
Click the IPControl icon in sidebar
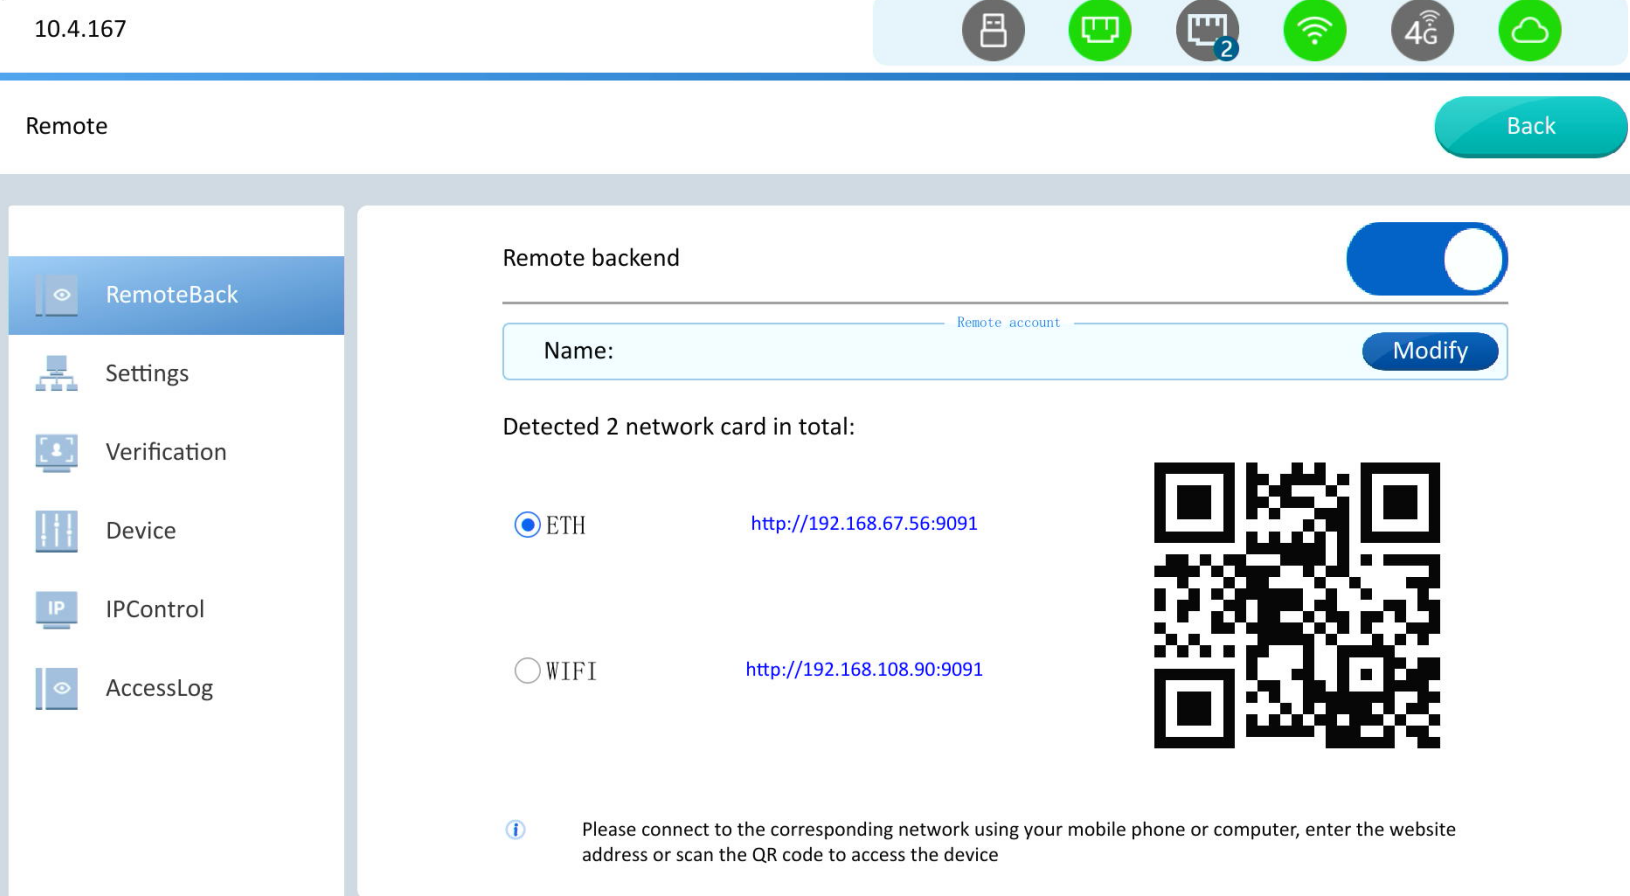pos(56,609)
